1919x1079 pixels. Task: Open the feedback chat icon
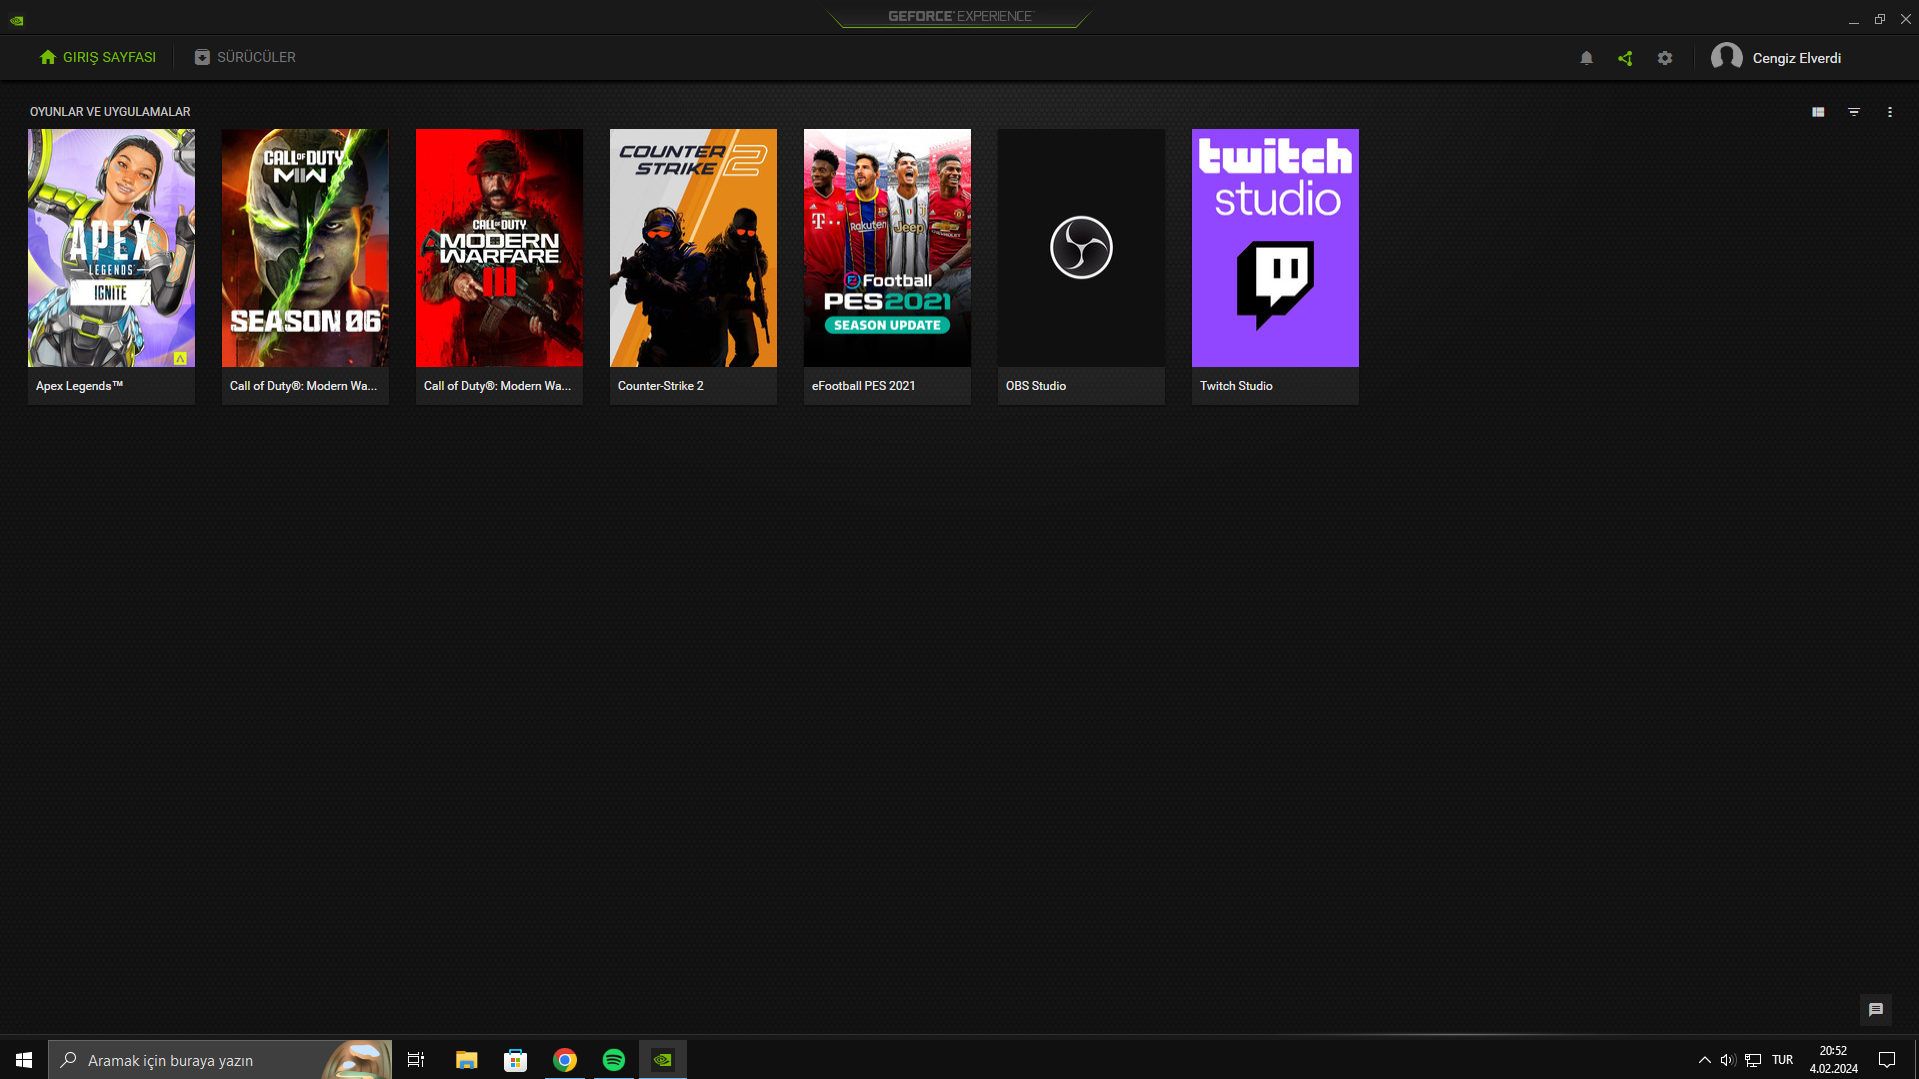pyautogui.click(x=1876, y=1010)
